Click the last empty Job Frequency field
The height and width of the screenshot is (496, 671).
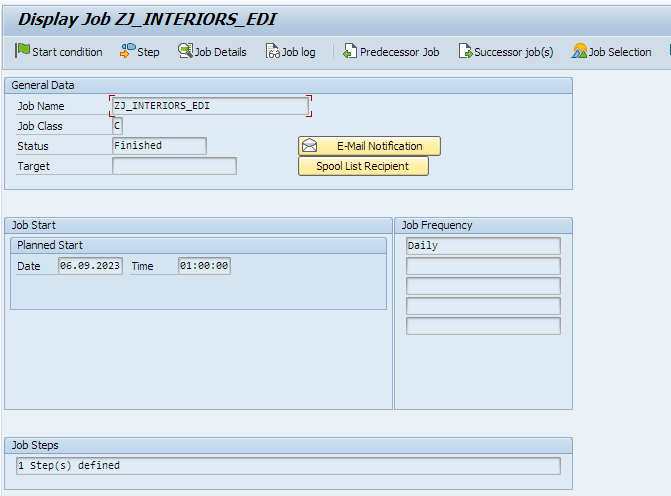coord(482,326)
